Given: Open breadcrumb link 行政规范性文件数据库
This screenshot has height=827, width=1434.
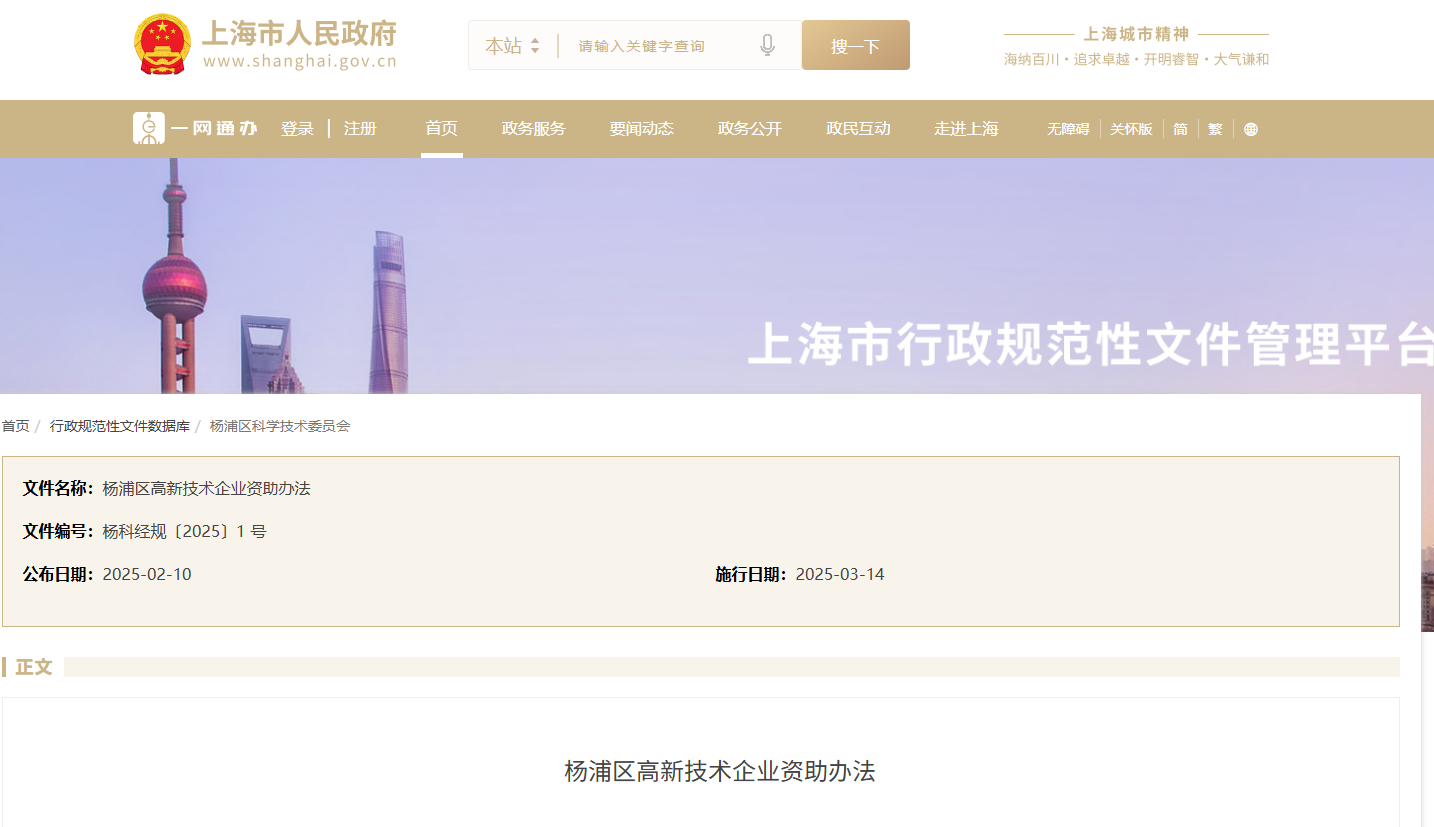Looking at the screenshot, I should pyautogui.click(x=120, y=425).
